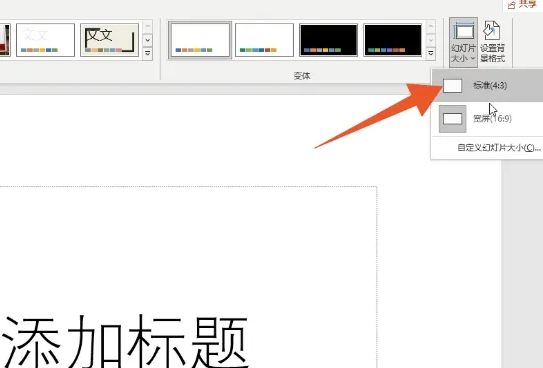Image resolution: width=543 pixels, height=368 pixels.
Task: Select the black variant with blue-orange colors
Action: tap(328, 40)
